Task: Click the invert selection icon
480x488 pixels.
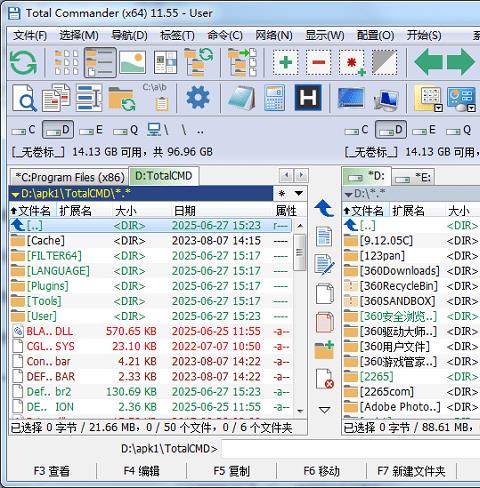Action: click(x=384, y=62)
